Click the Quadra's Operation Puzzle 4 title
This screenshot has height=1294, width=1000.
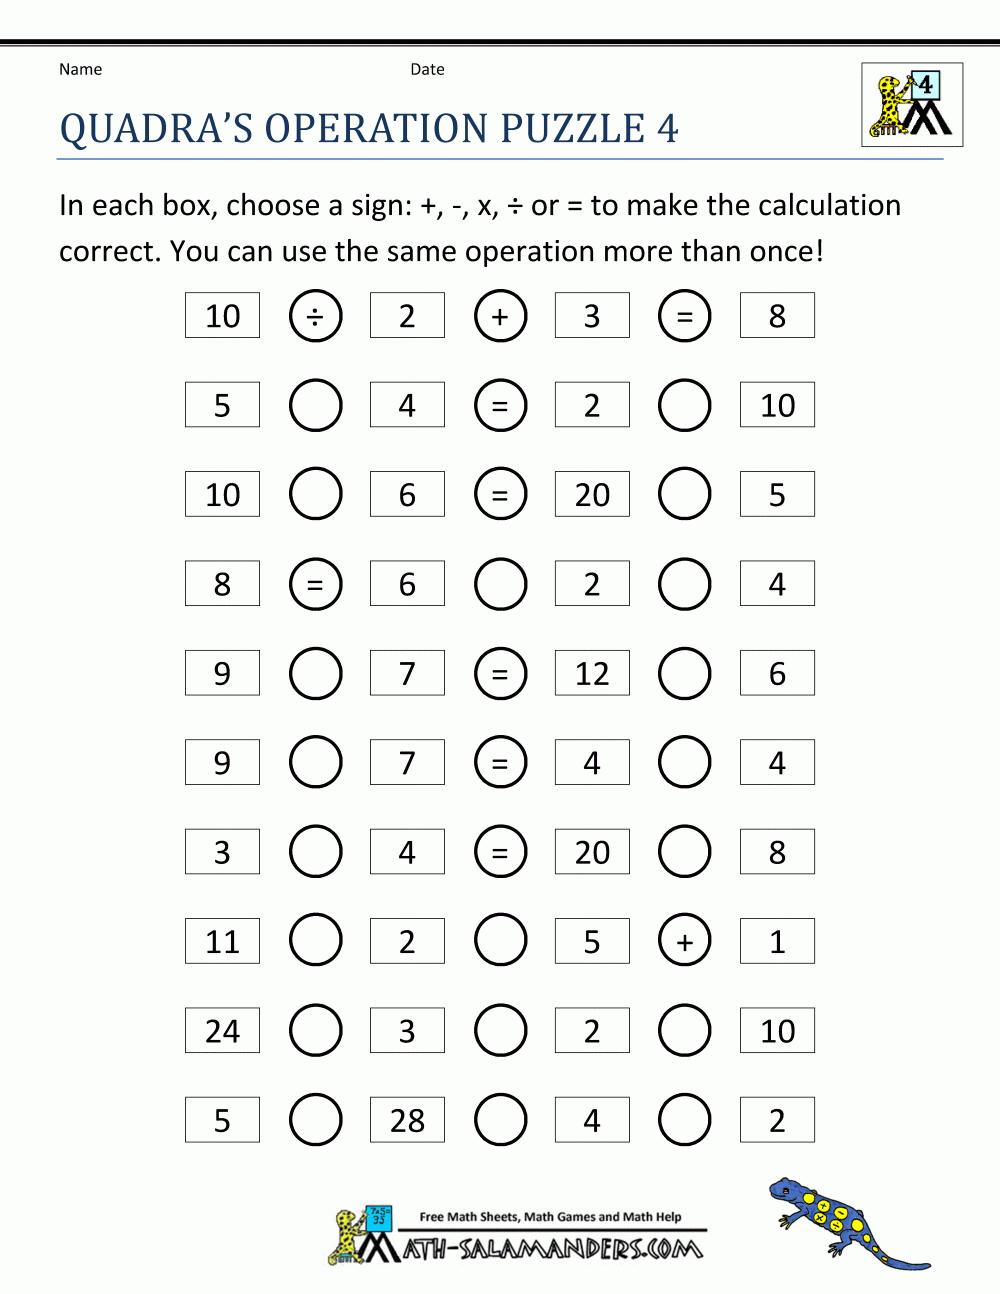click(x=369, y=129)
